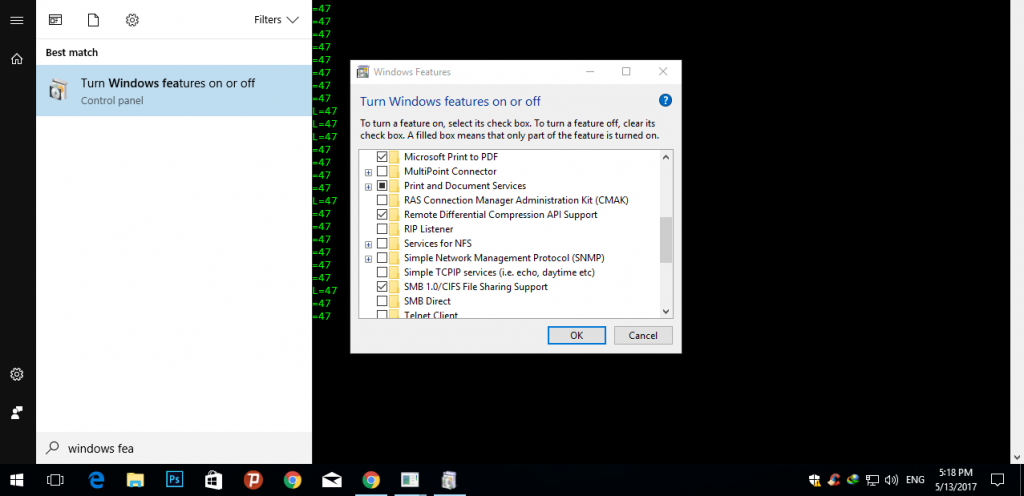Expand the Services for NFS node

[x=369, y=244]
